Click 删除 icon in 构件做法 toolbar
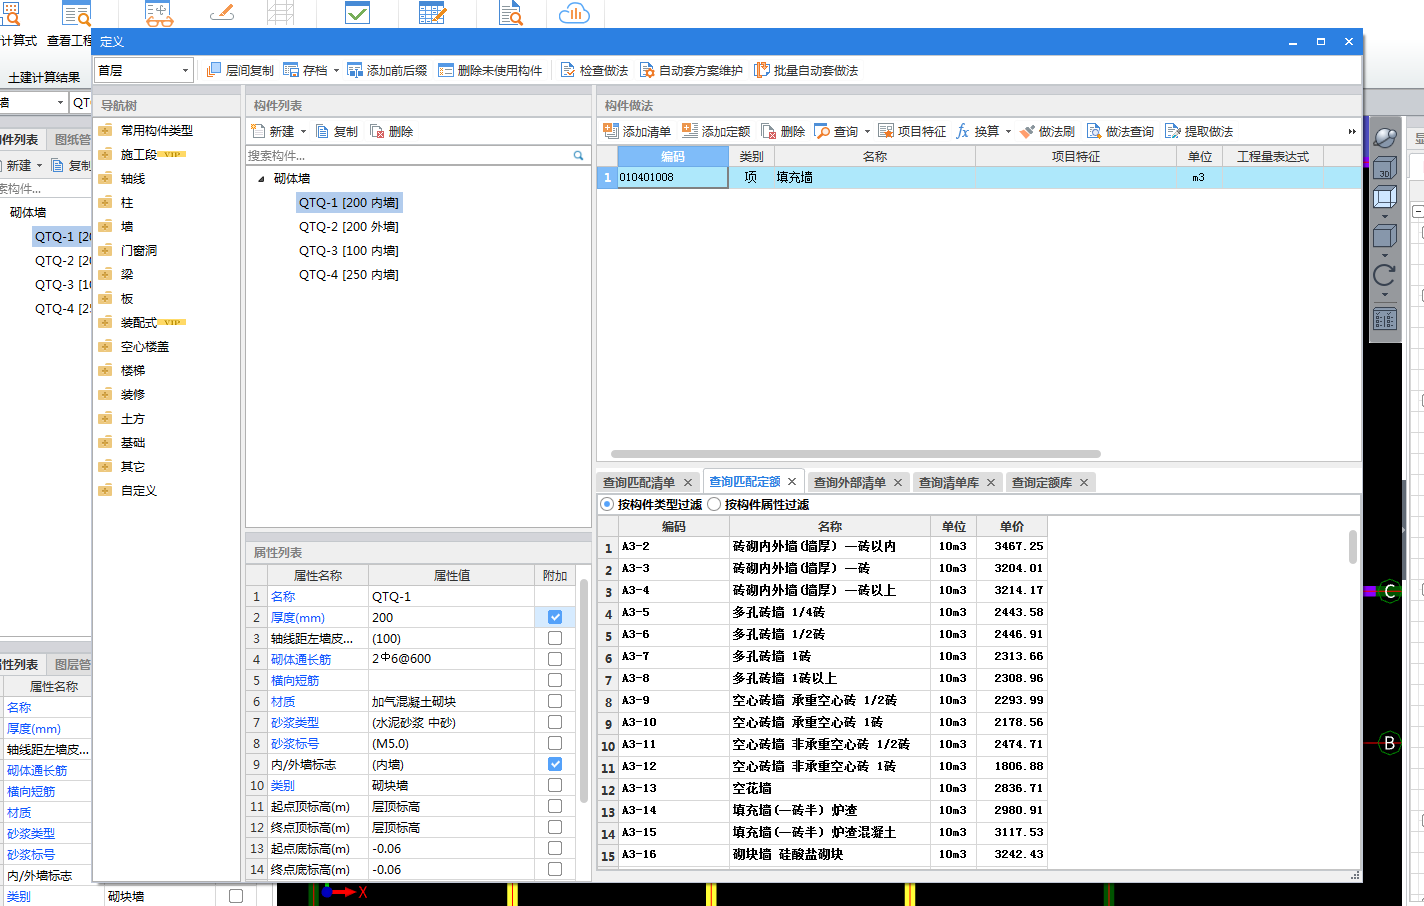The height and width of the screenshot is (906, 1424). pyautogui.click(x=768, y=131)
